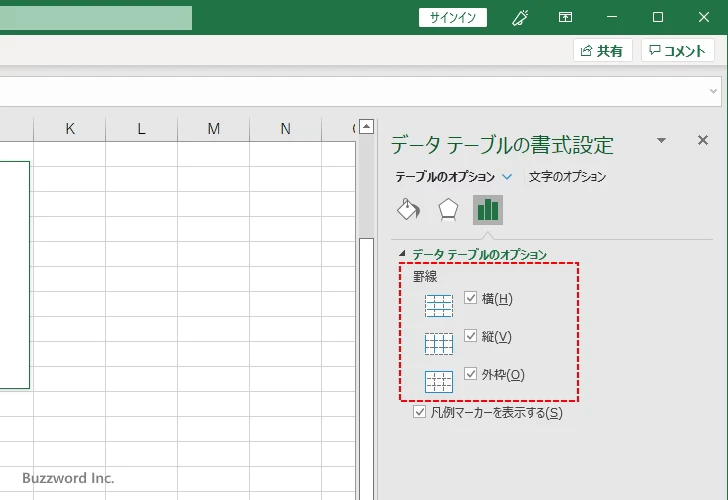Minimize the Excel window
This screenshot has width=728, height=500.
[x=612, y=18]
